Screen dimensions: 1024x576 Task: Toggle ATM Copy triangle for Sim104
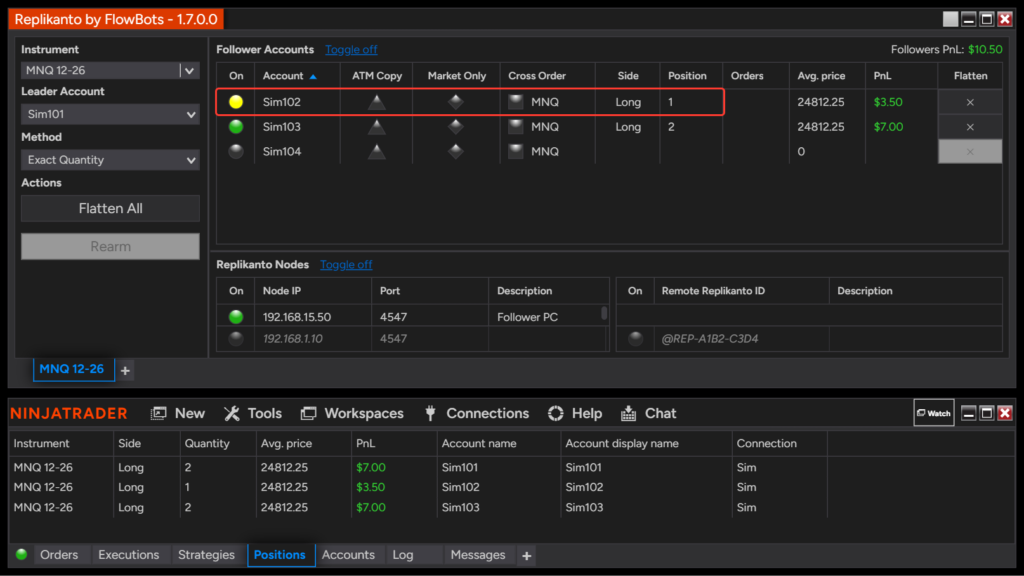tap(376, 152)
